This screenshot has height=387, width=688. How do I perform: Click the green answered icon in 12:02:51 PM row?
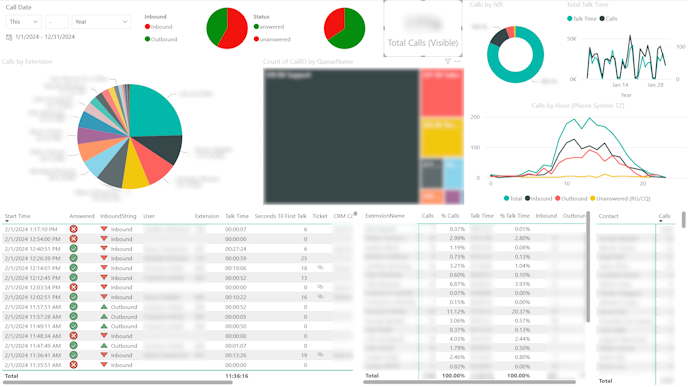coord(74,297)
